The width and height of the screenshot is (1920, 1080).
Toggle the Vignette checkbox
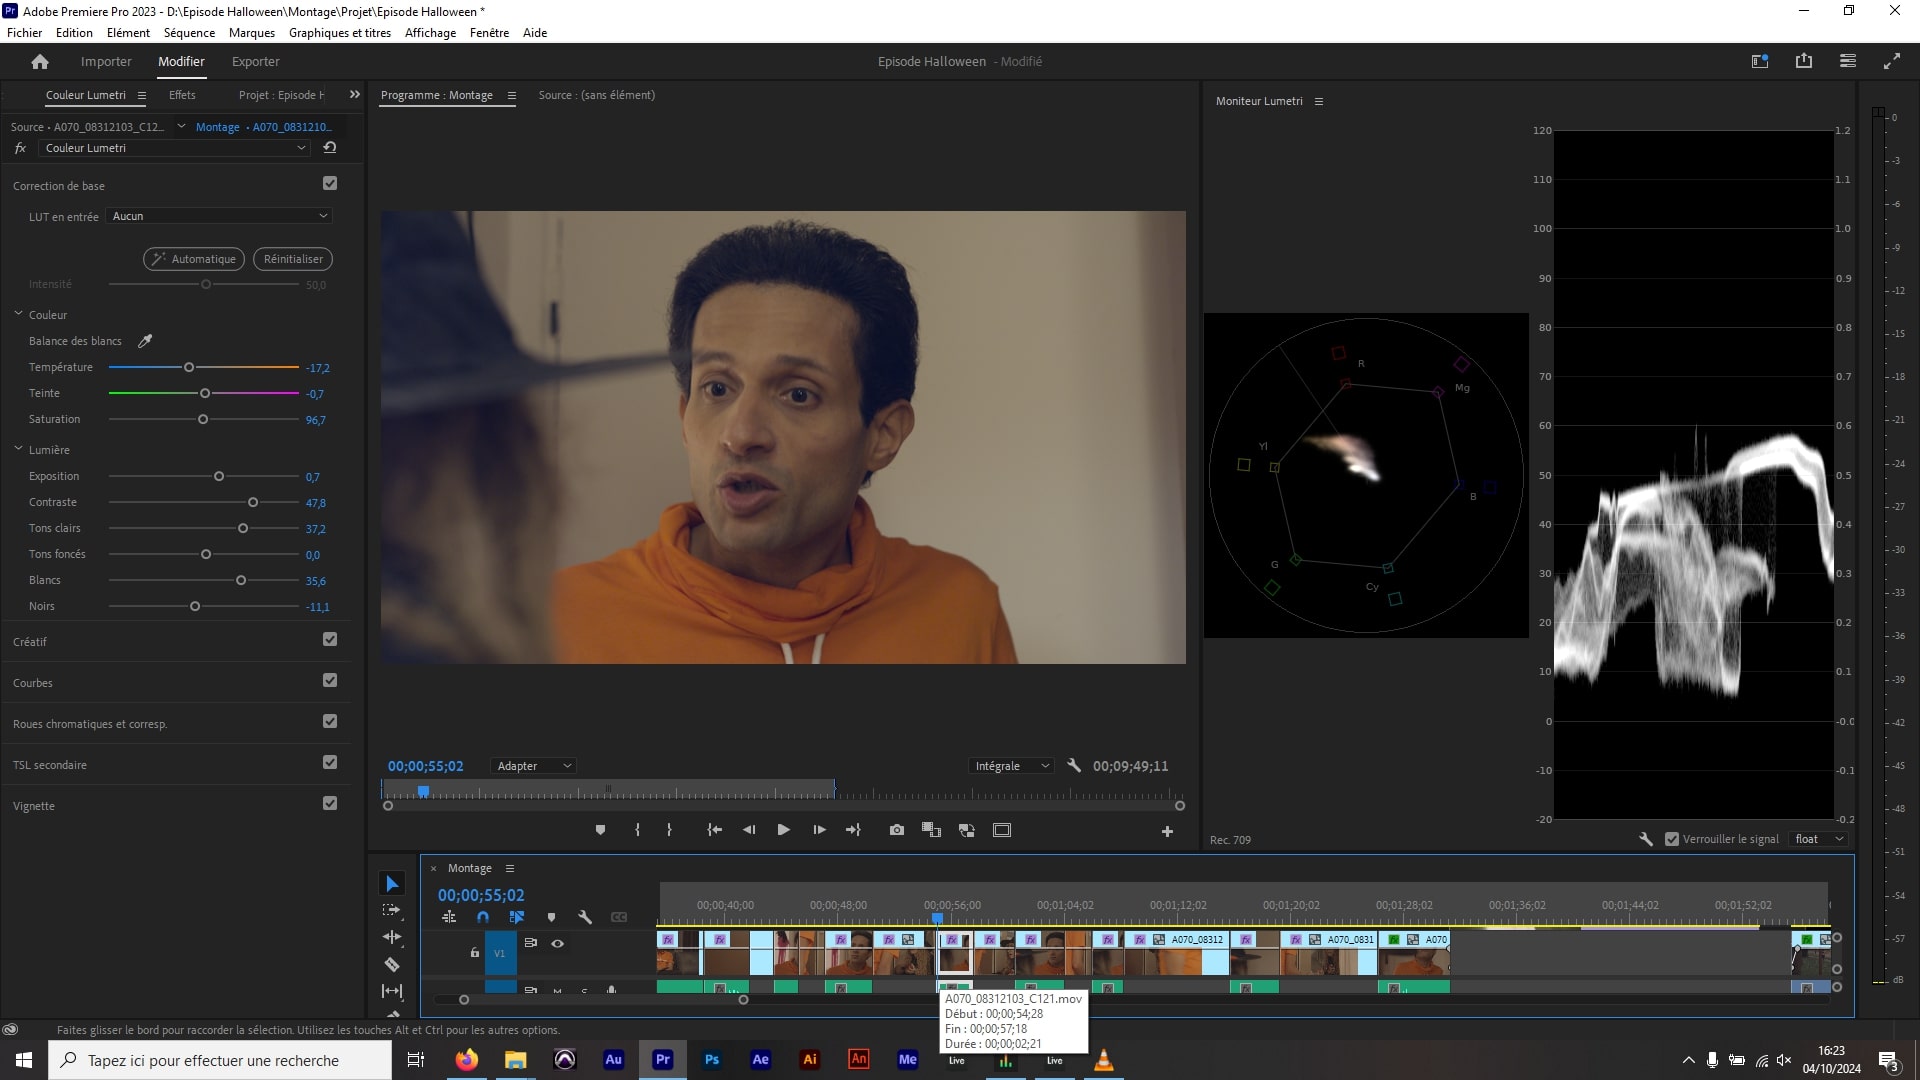[330, 804]
